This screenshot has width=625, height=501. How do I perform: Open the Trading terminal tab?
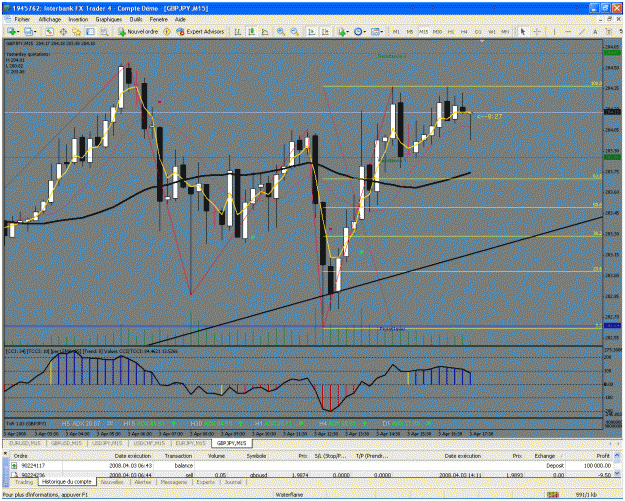tap(24, 482)
